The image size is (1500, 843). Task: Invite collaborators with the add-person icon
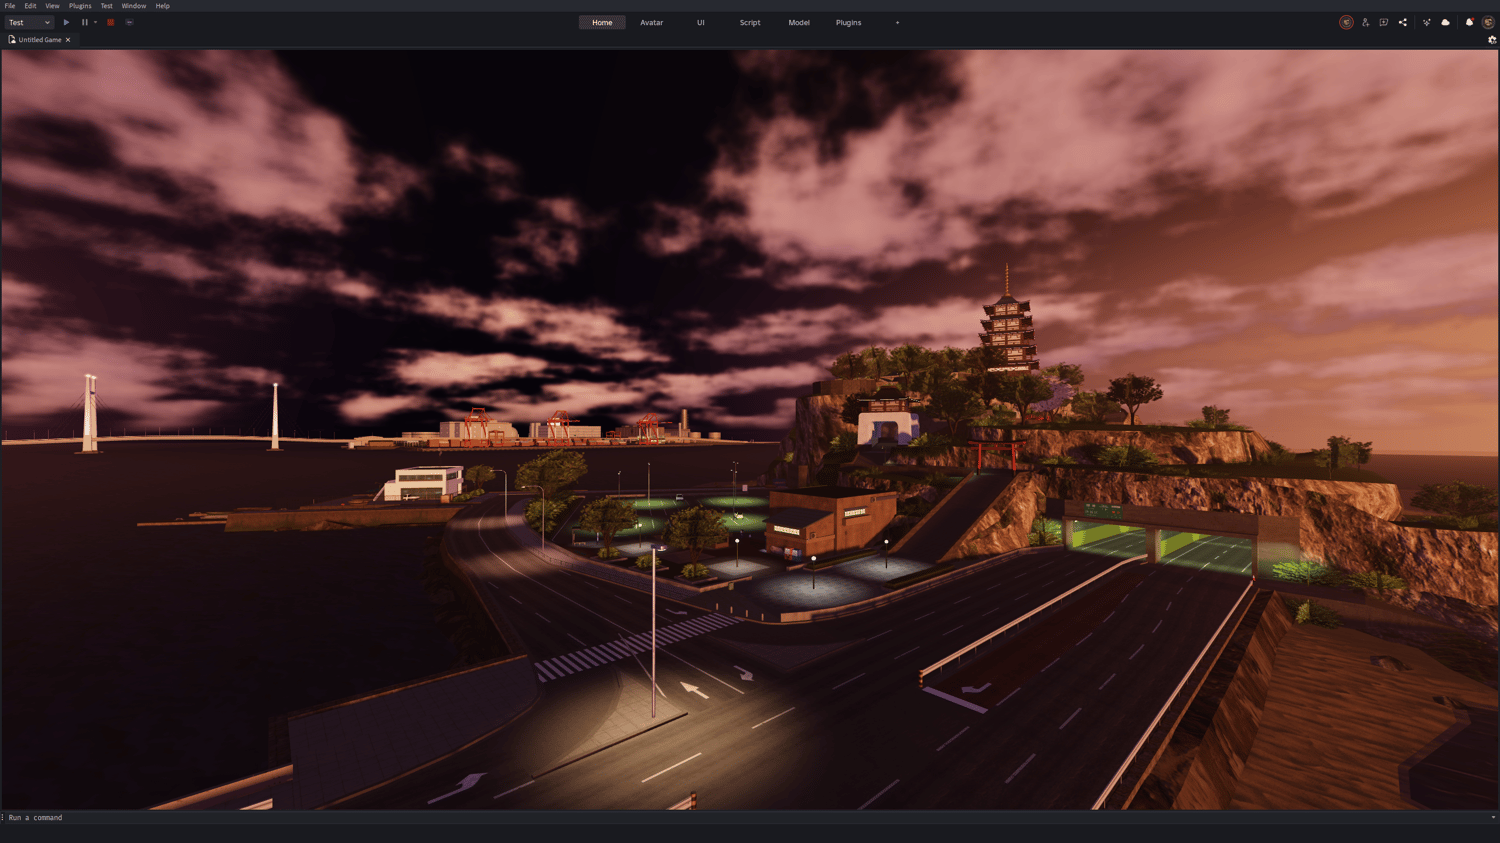tap(1365, 22)
